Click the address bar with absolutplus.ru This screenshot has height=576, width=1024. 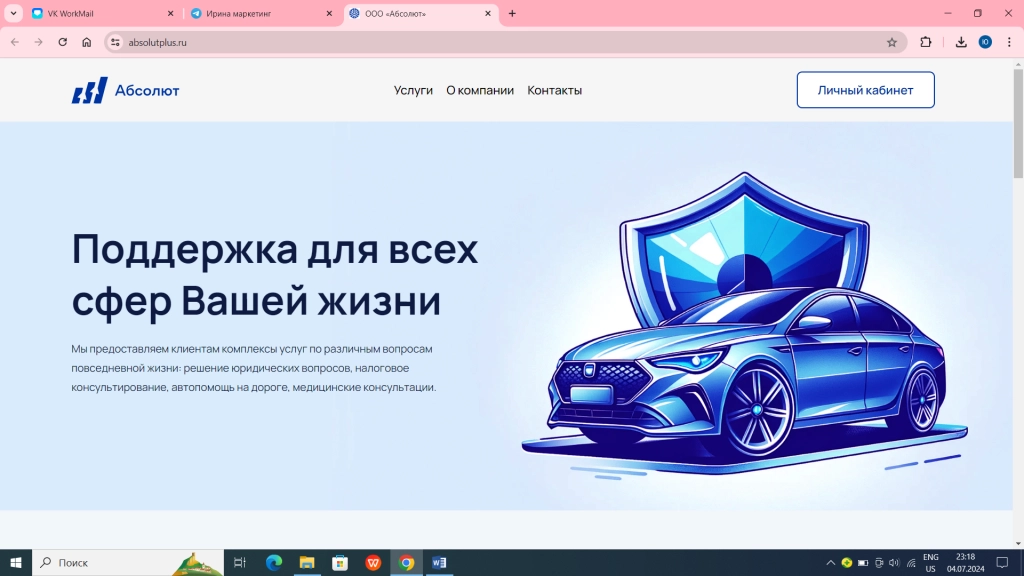tap(503, 42)
